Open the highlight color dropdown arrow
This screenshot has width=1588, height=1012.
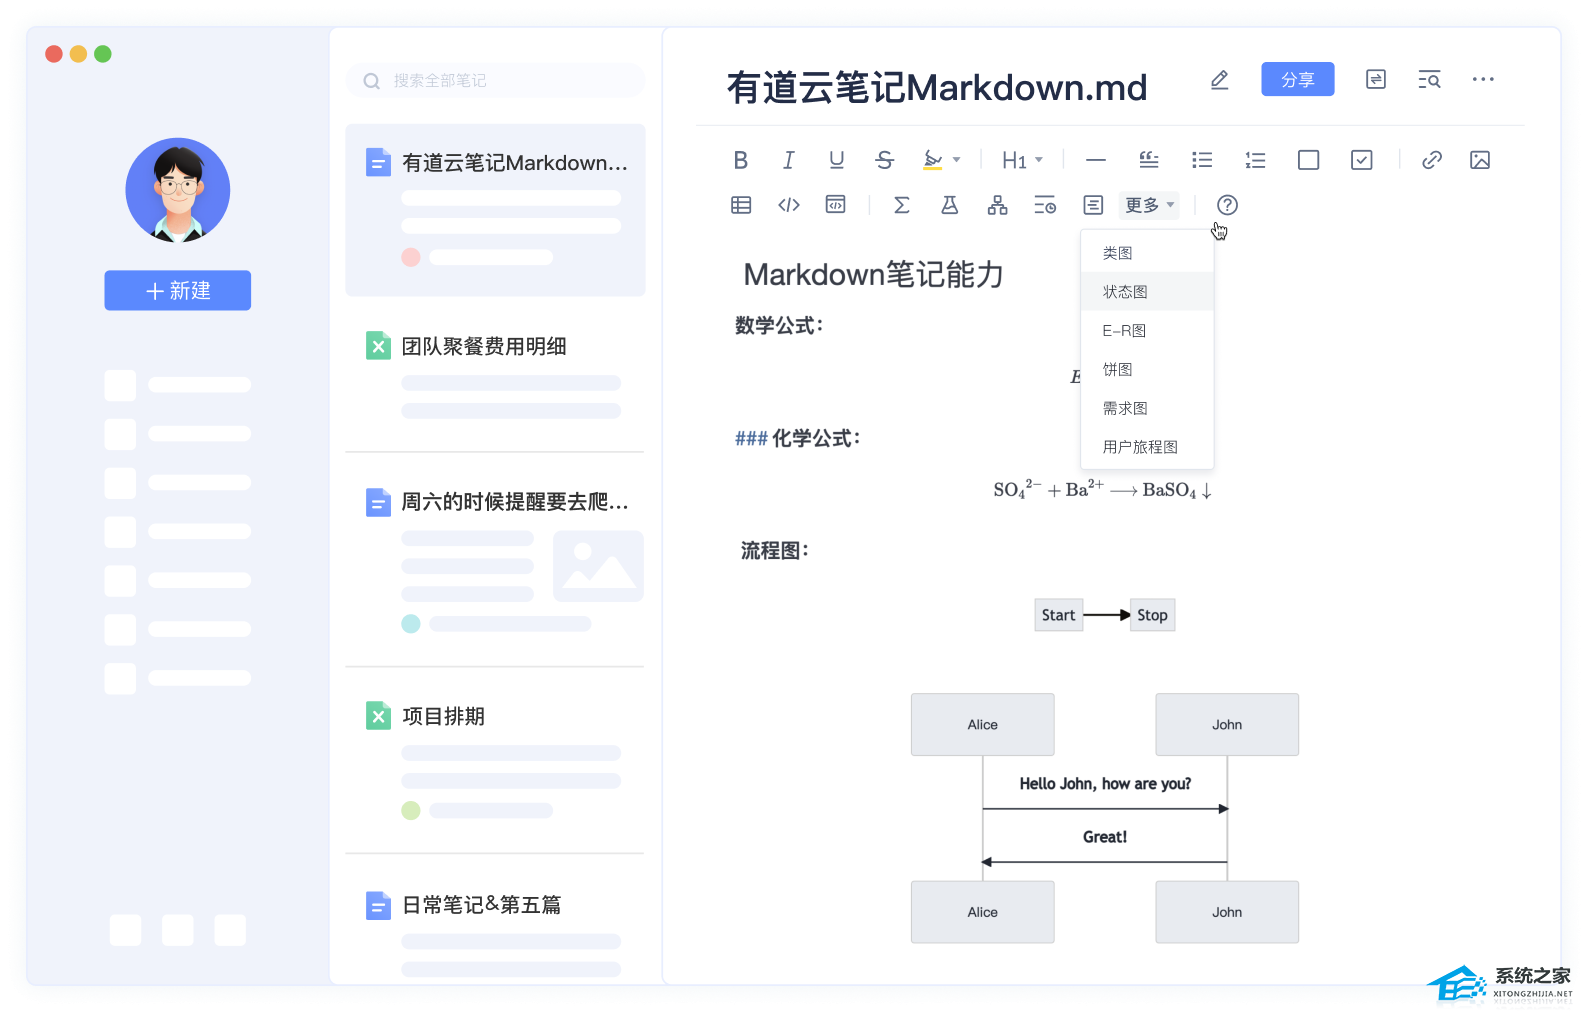(x=957, y=160)
